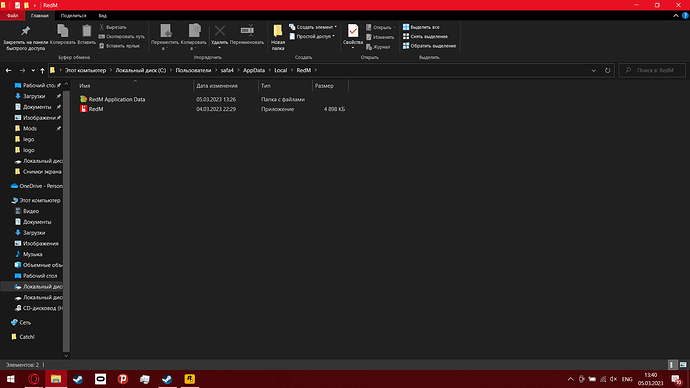Switch to the Поделиться ribbon tab
The width and height of the screenshot is (690, 388).
[x=73, y=16]
